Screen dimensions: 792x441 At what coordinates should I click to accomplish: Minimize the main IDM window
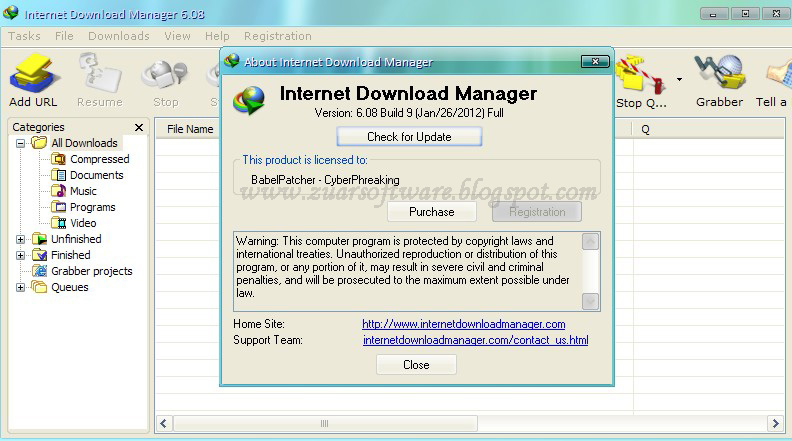[714, 14]
